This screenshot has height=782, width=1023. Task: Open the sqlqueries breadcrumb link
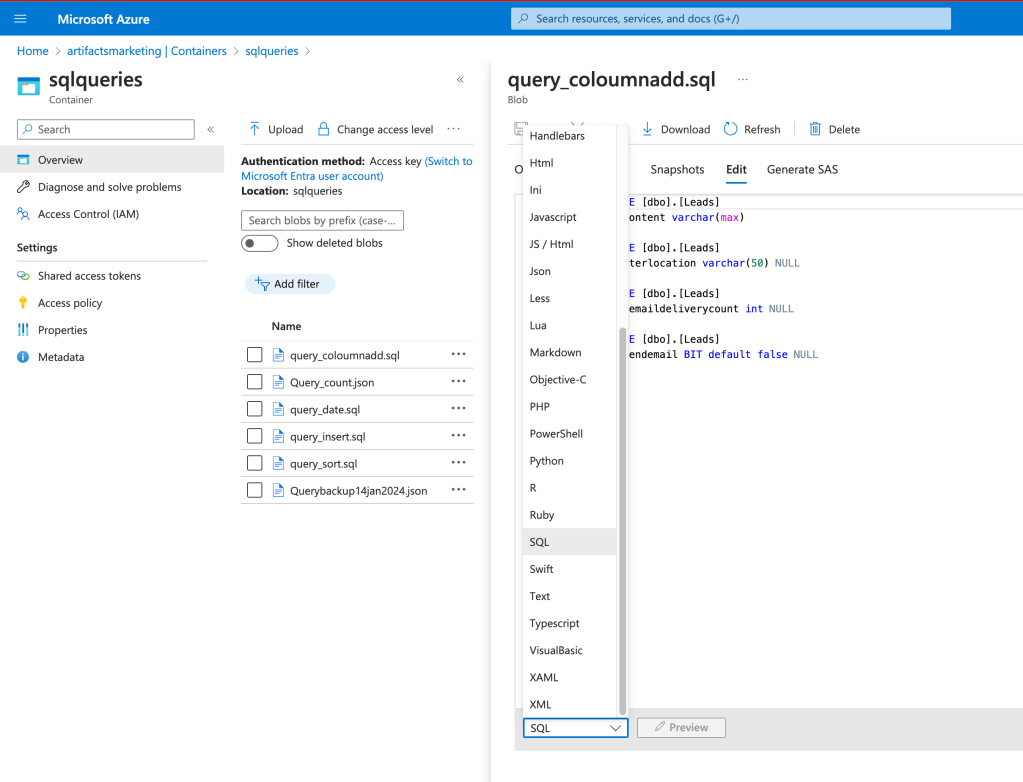point(271,51)
